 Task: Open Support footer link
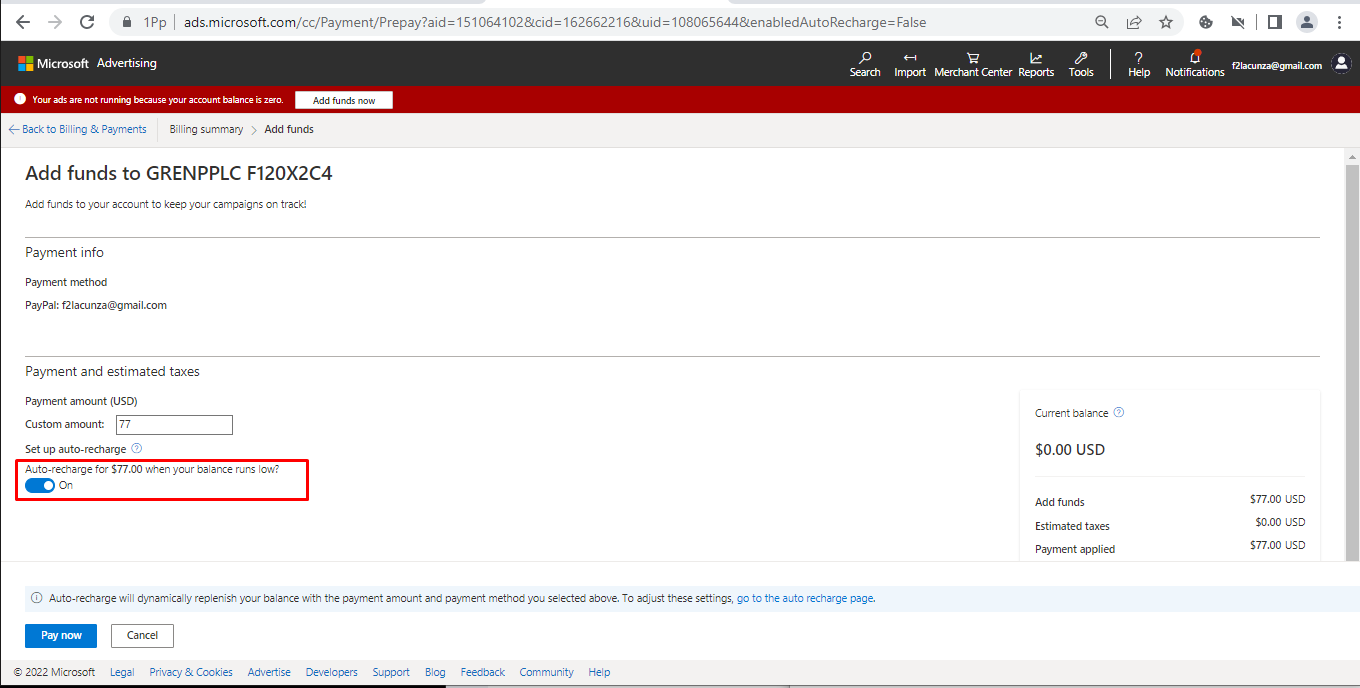[391, 672]
